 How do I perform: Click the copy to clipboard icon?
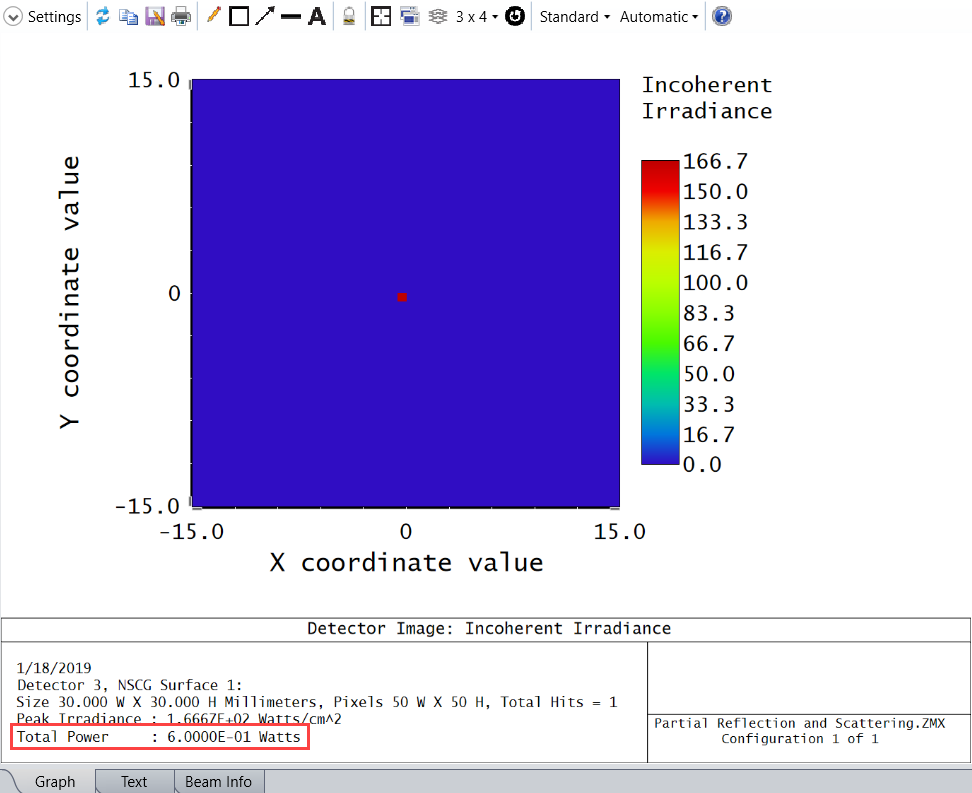128,17
